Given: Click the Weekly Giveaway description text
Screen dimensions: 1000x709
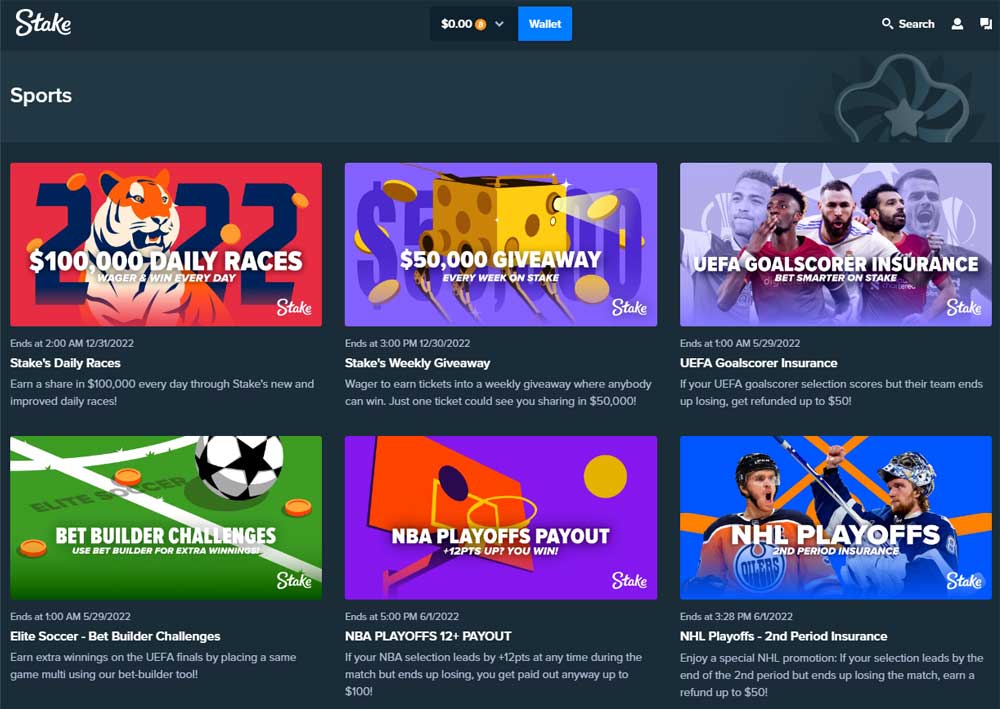Looking at the screenshot, I should tap(498, 393).
